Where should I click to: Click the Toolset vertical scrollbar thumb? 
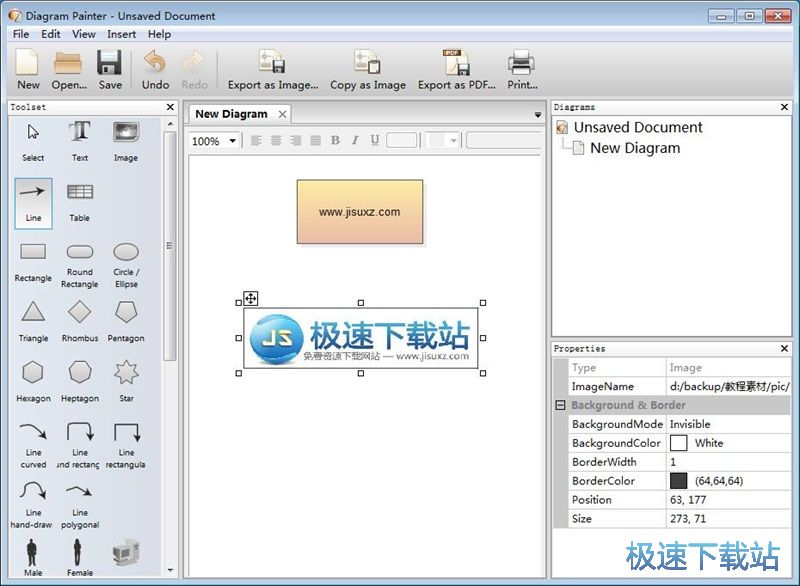[170, 246]
